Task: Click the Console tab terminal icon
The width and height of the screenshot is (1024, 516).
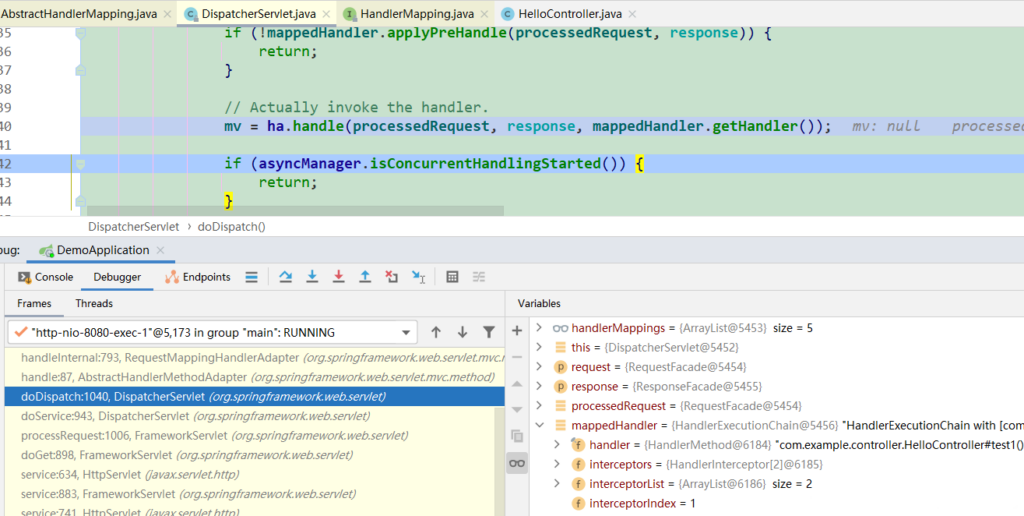Action: tap(24, 277)
